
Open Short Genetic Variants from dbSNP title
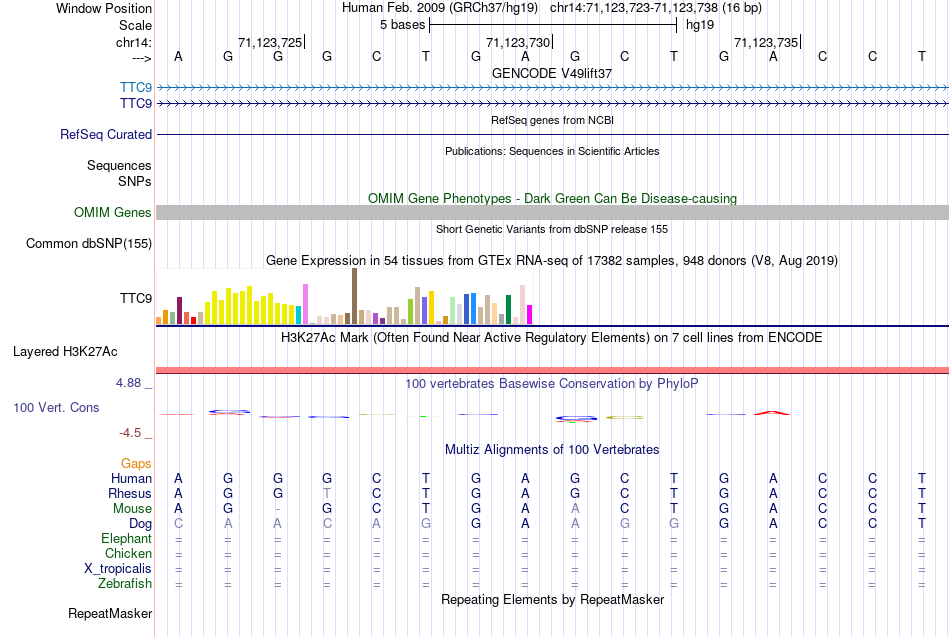coord(552,229)
